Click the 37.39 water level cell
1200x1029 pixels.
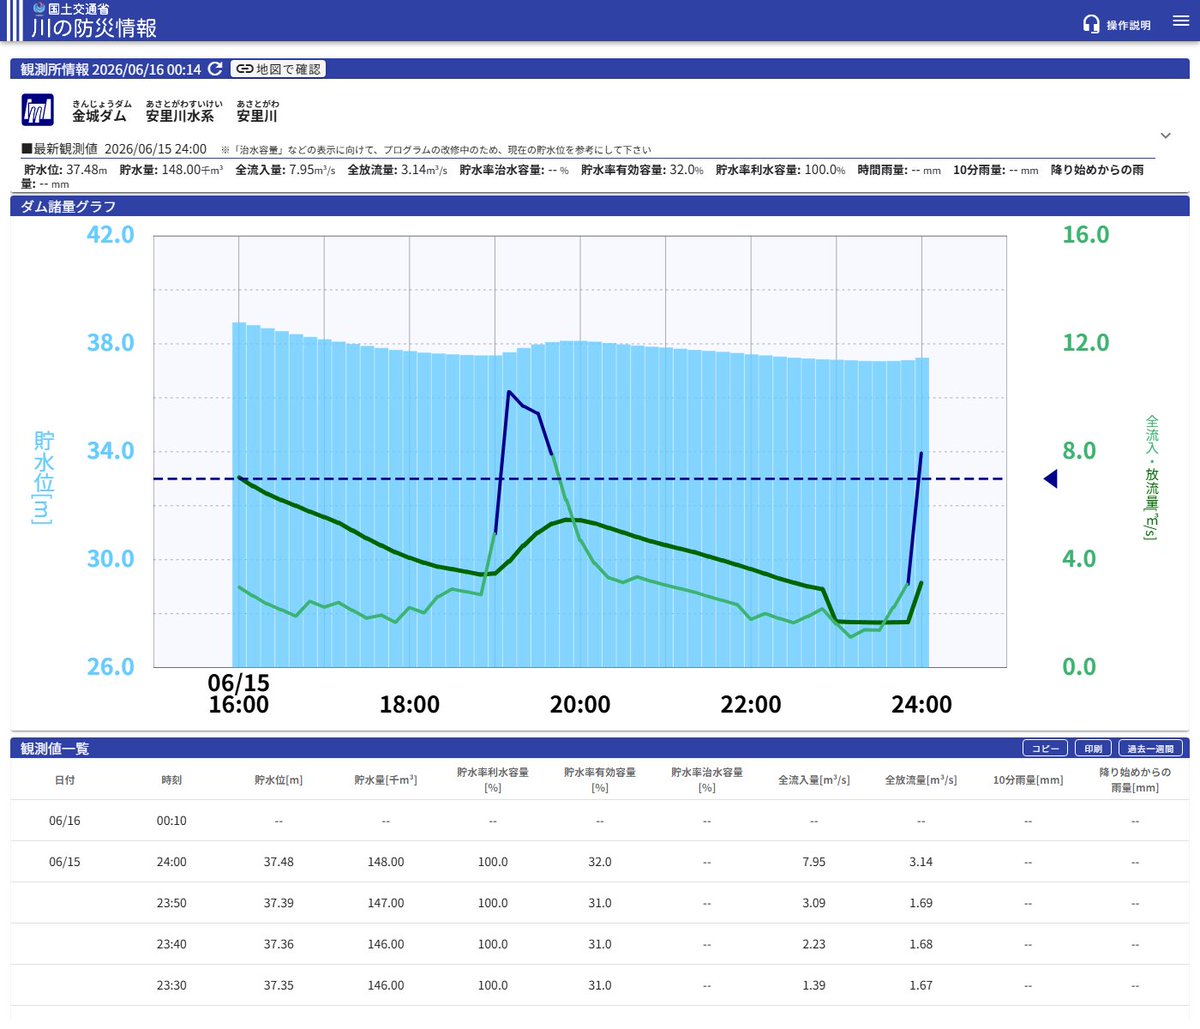tap(278, 903)
